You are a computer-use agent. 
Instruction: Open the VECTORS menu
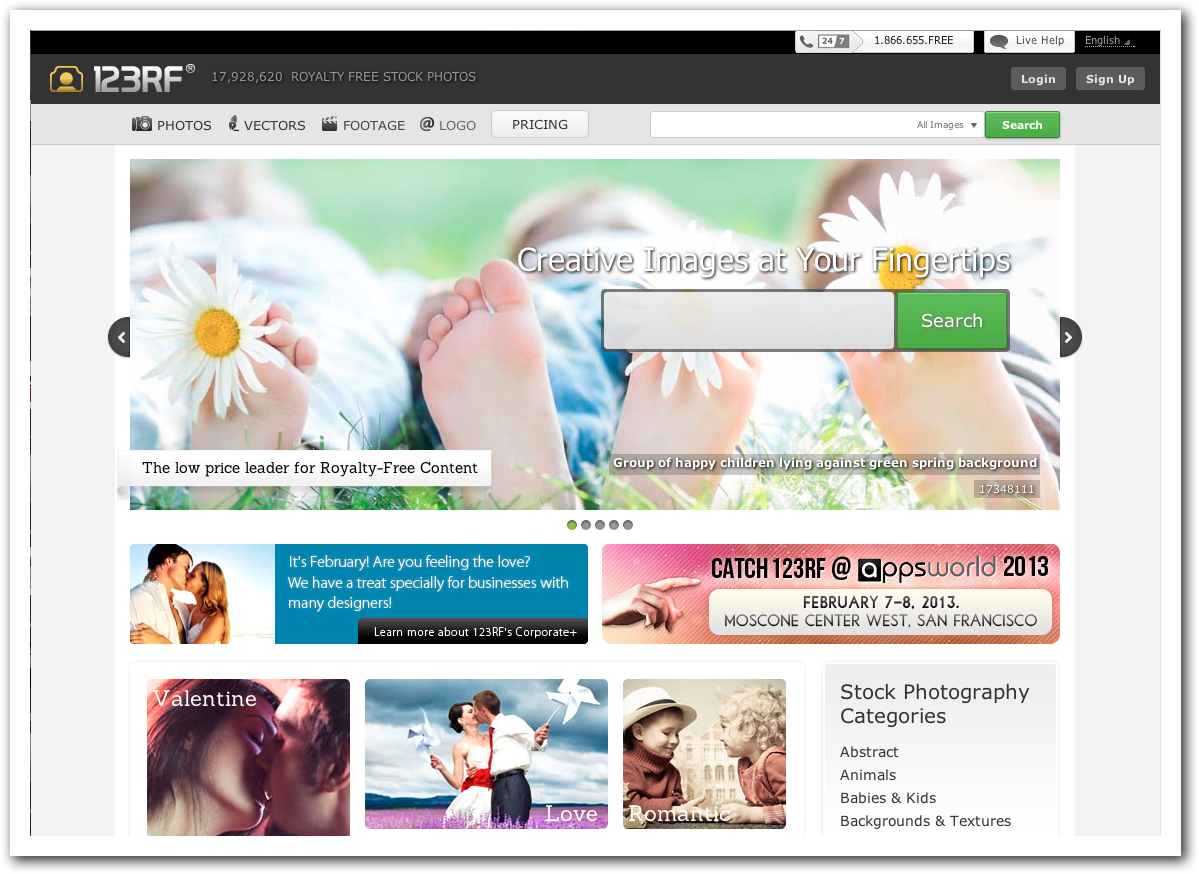[267, 125]
